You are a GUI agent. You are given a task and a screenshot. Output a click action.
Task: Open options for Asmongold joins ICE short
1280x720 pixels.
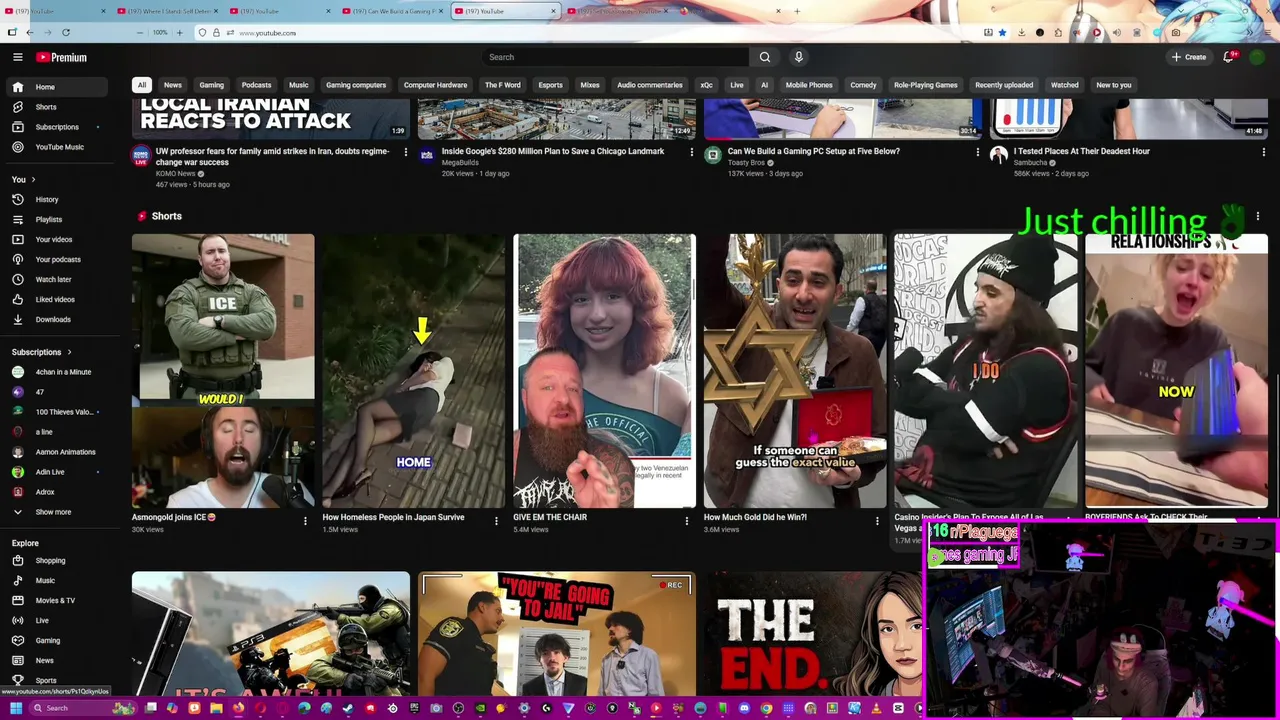click(305, 520)
